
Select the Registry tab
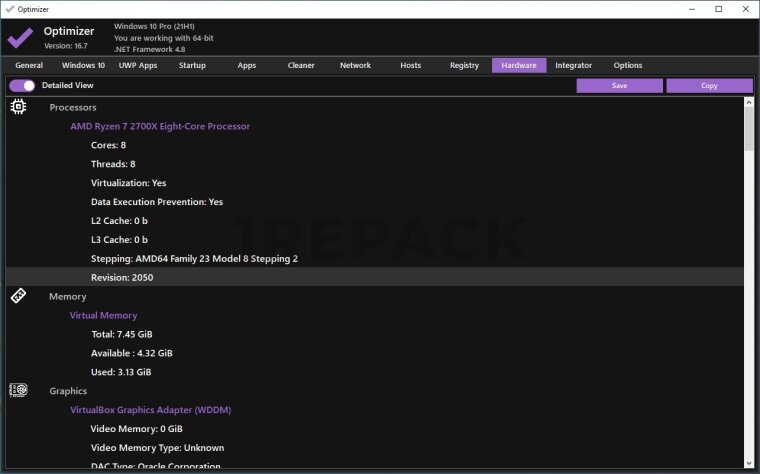[464, 66]
